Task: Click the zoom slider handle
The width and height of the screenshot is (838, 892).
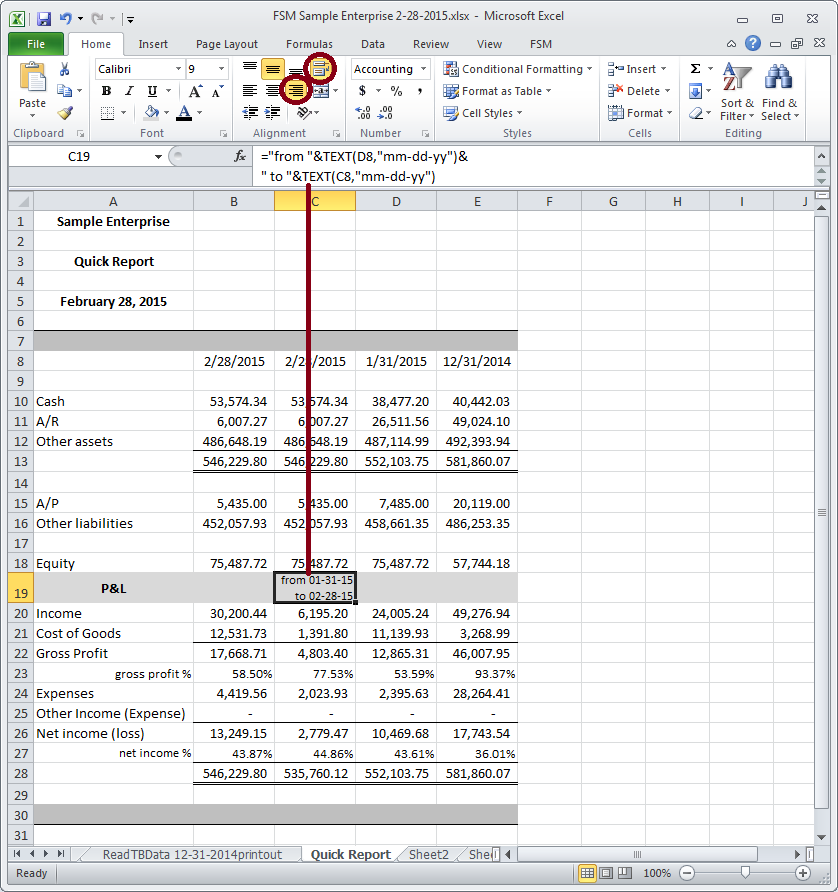Action: [x=733, y=873]
